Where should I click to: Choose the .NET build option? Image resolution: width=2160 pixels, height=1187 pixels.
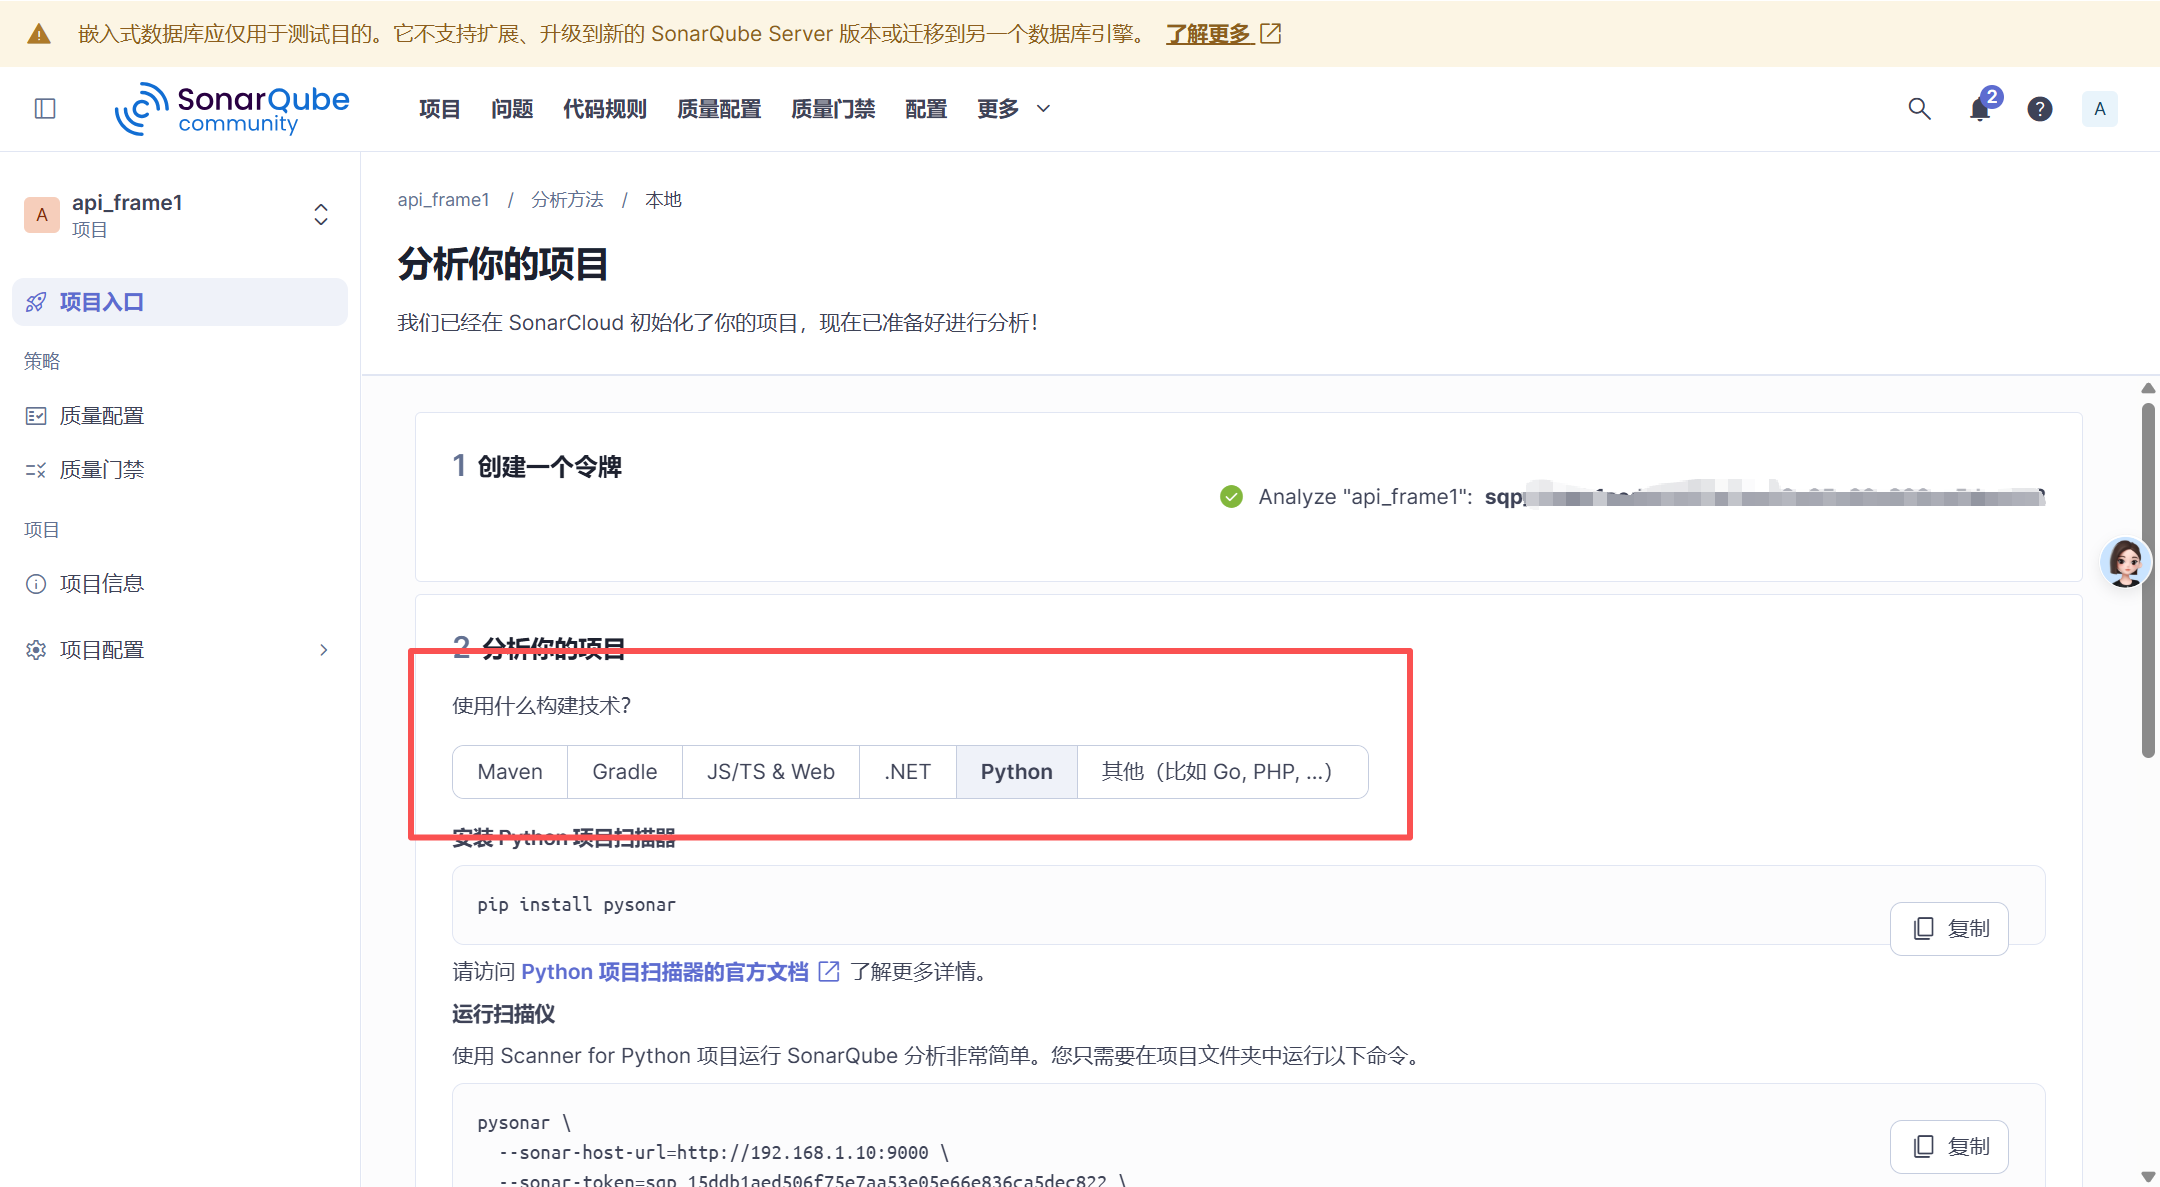click(x=907, y=771)
